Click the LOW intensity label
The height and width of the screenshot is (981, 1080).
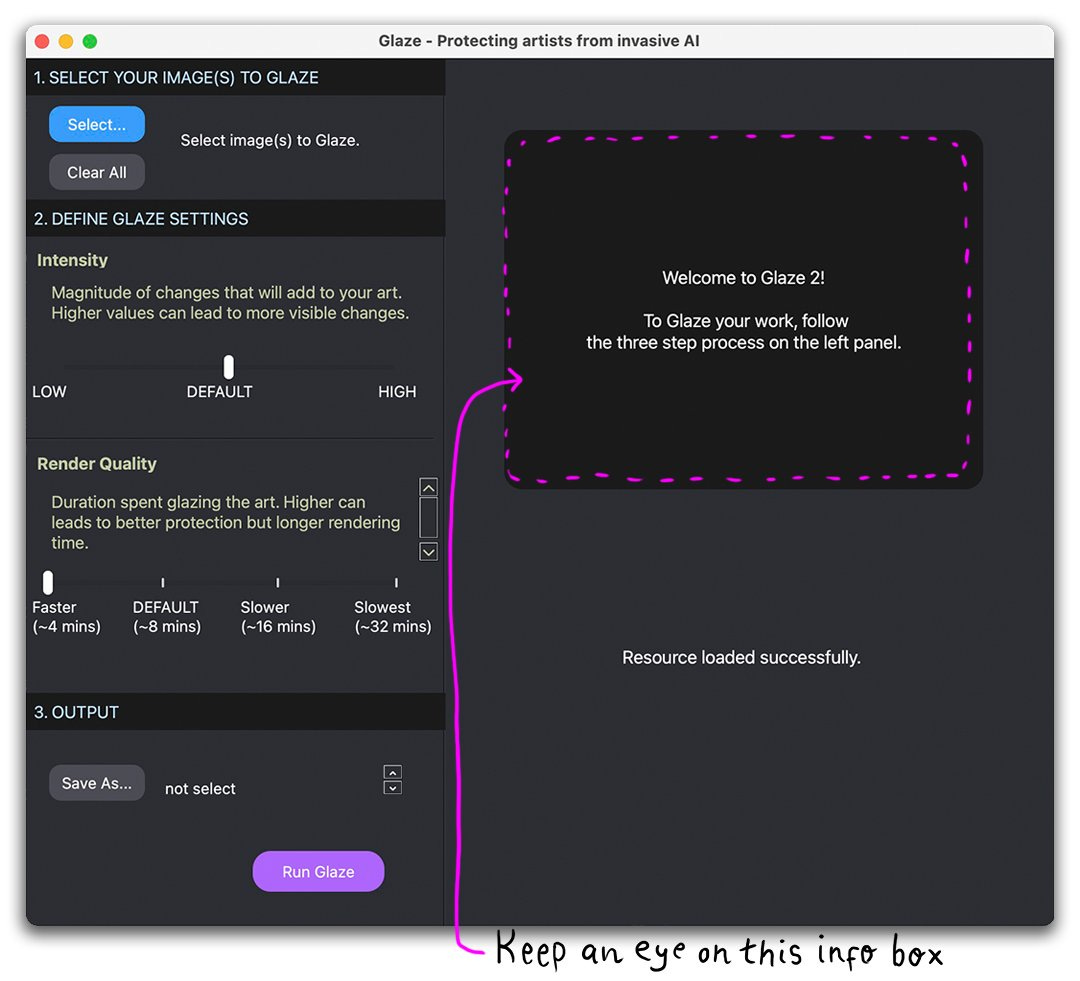tap(50, 392)
